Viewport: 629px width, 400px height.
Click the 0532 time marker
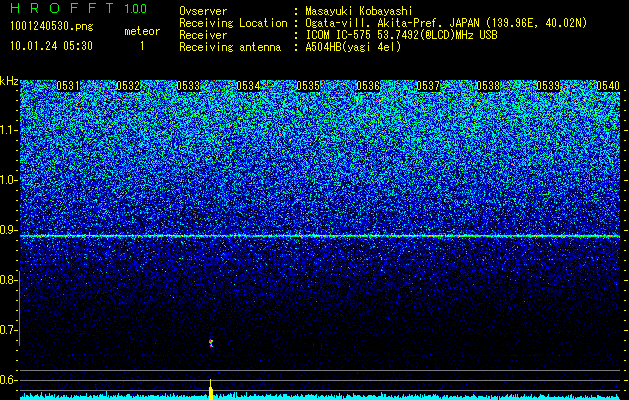tap(128, 86)
